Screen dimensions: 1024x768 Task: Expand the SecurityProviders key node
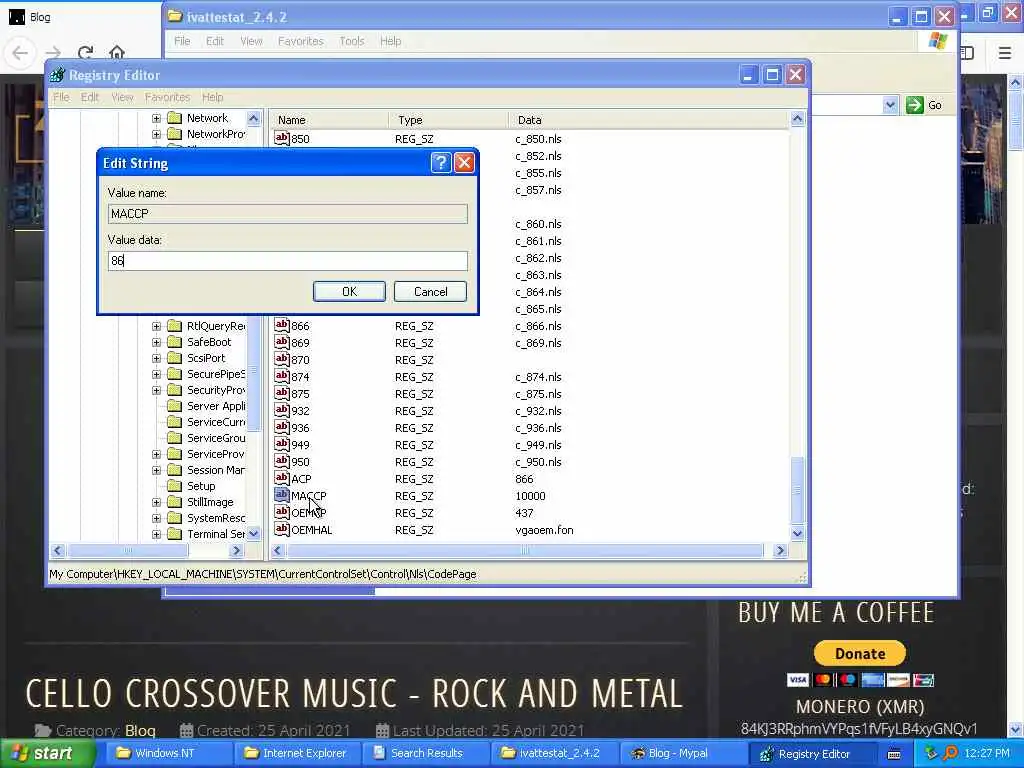click(156, 390)
